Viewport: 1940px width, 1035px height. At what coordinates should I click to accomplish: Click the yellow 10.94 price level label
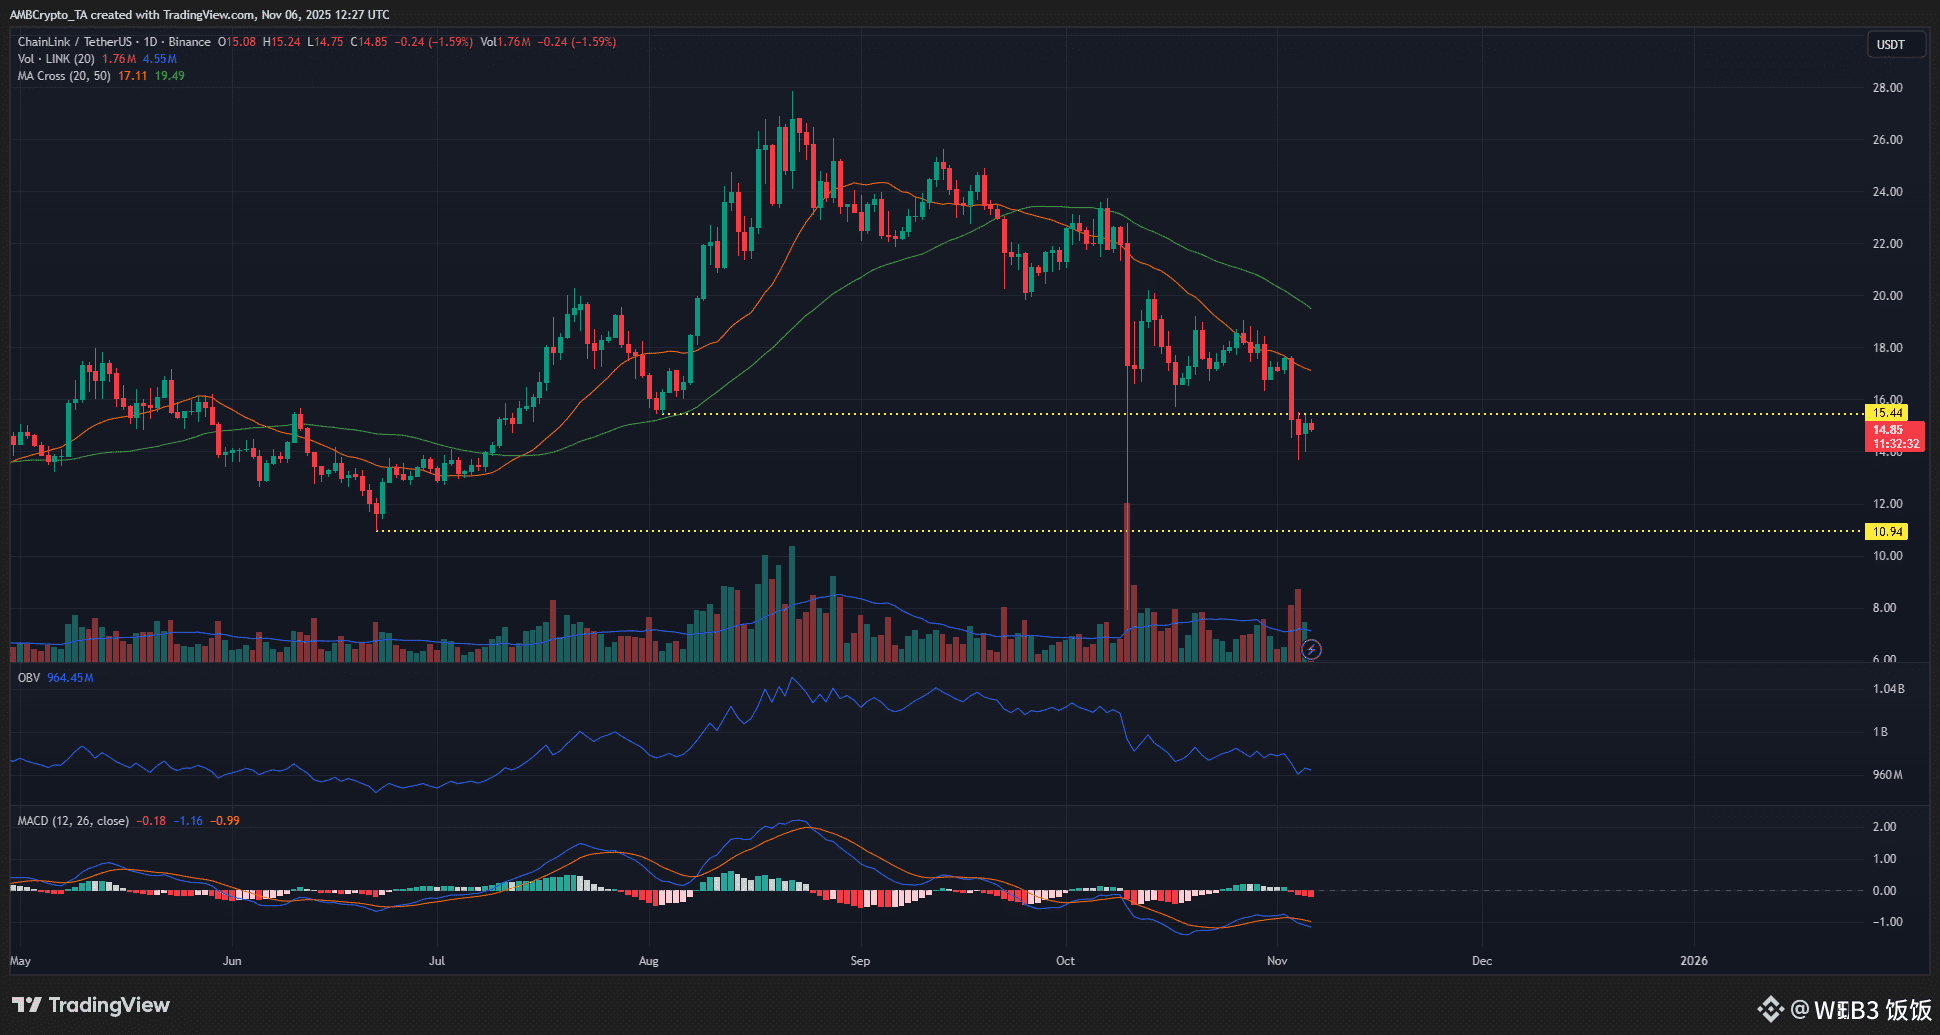click(1887, 531)
